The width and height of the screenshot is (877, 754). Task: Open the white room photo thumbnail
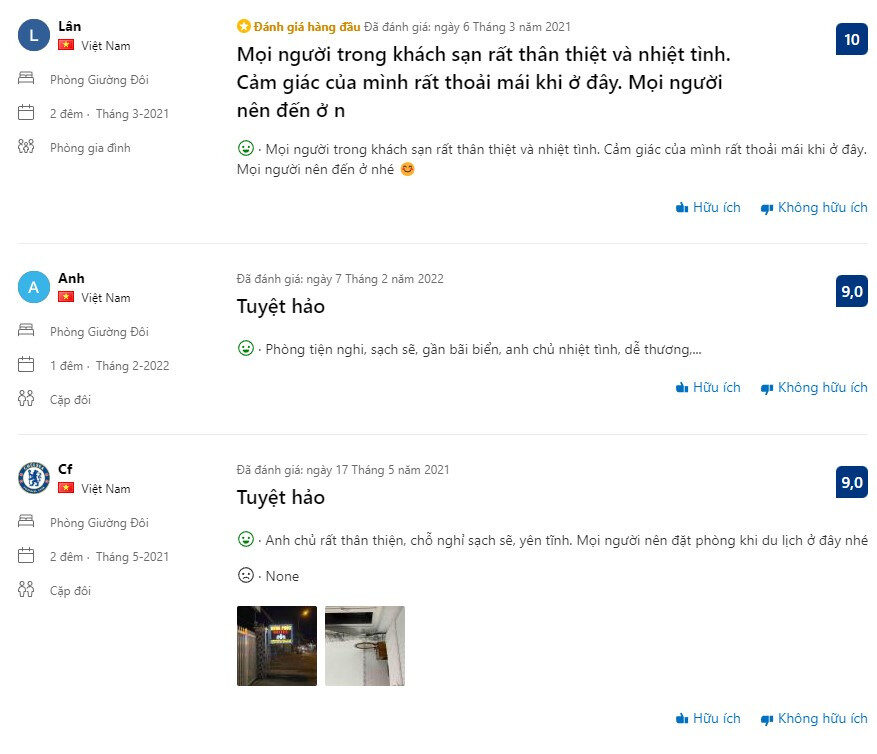[365, 646]
